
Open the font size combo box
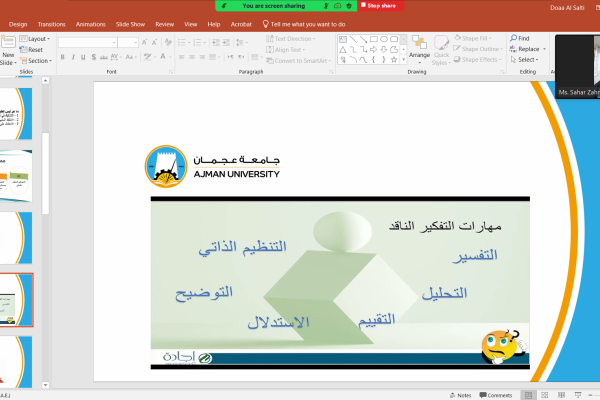coord(128,42)
